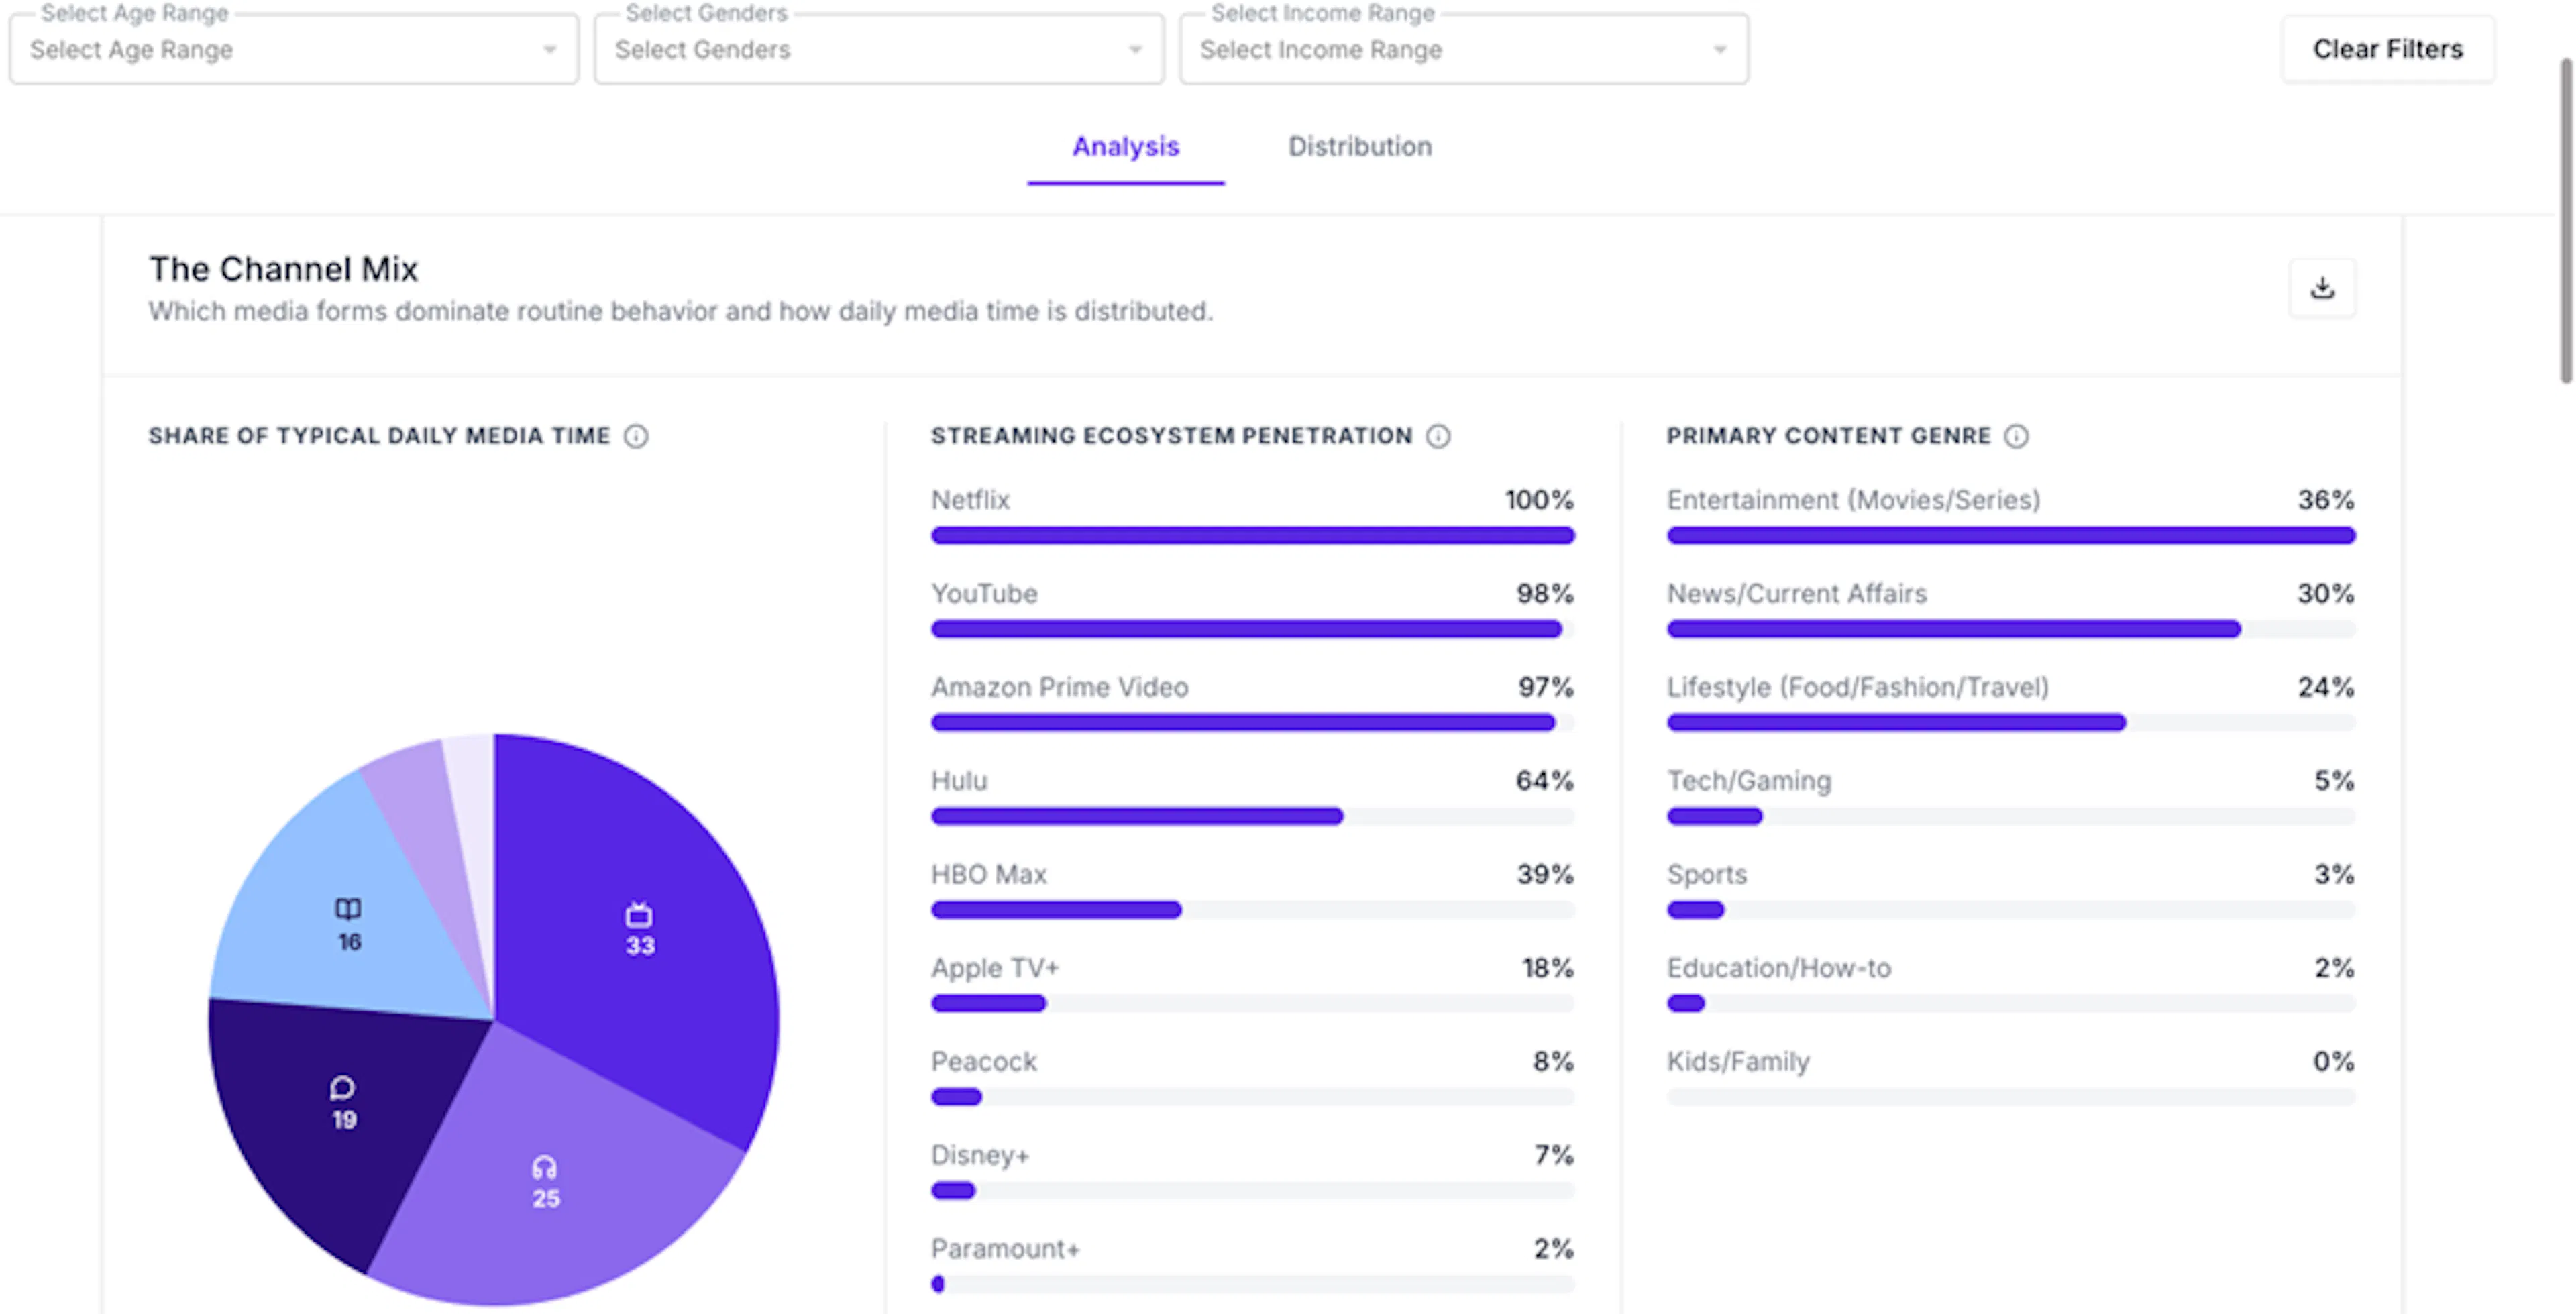Open info icon beside Primary Content Genre
Image resolution: width=2576 pixels, height=1314 pixels.
pyautogui.click(x=2016, y=436)
